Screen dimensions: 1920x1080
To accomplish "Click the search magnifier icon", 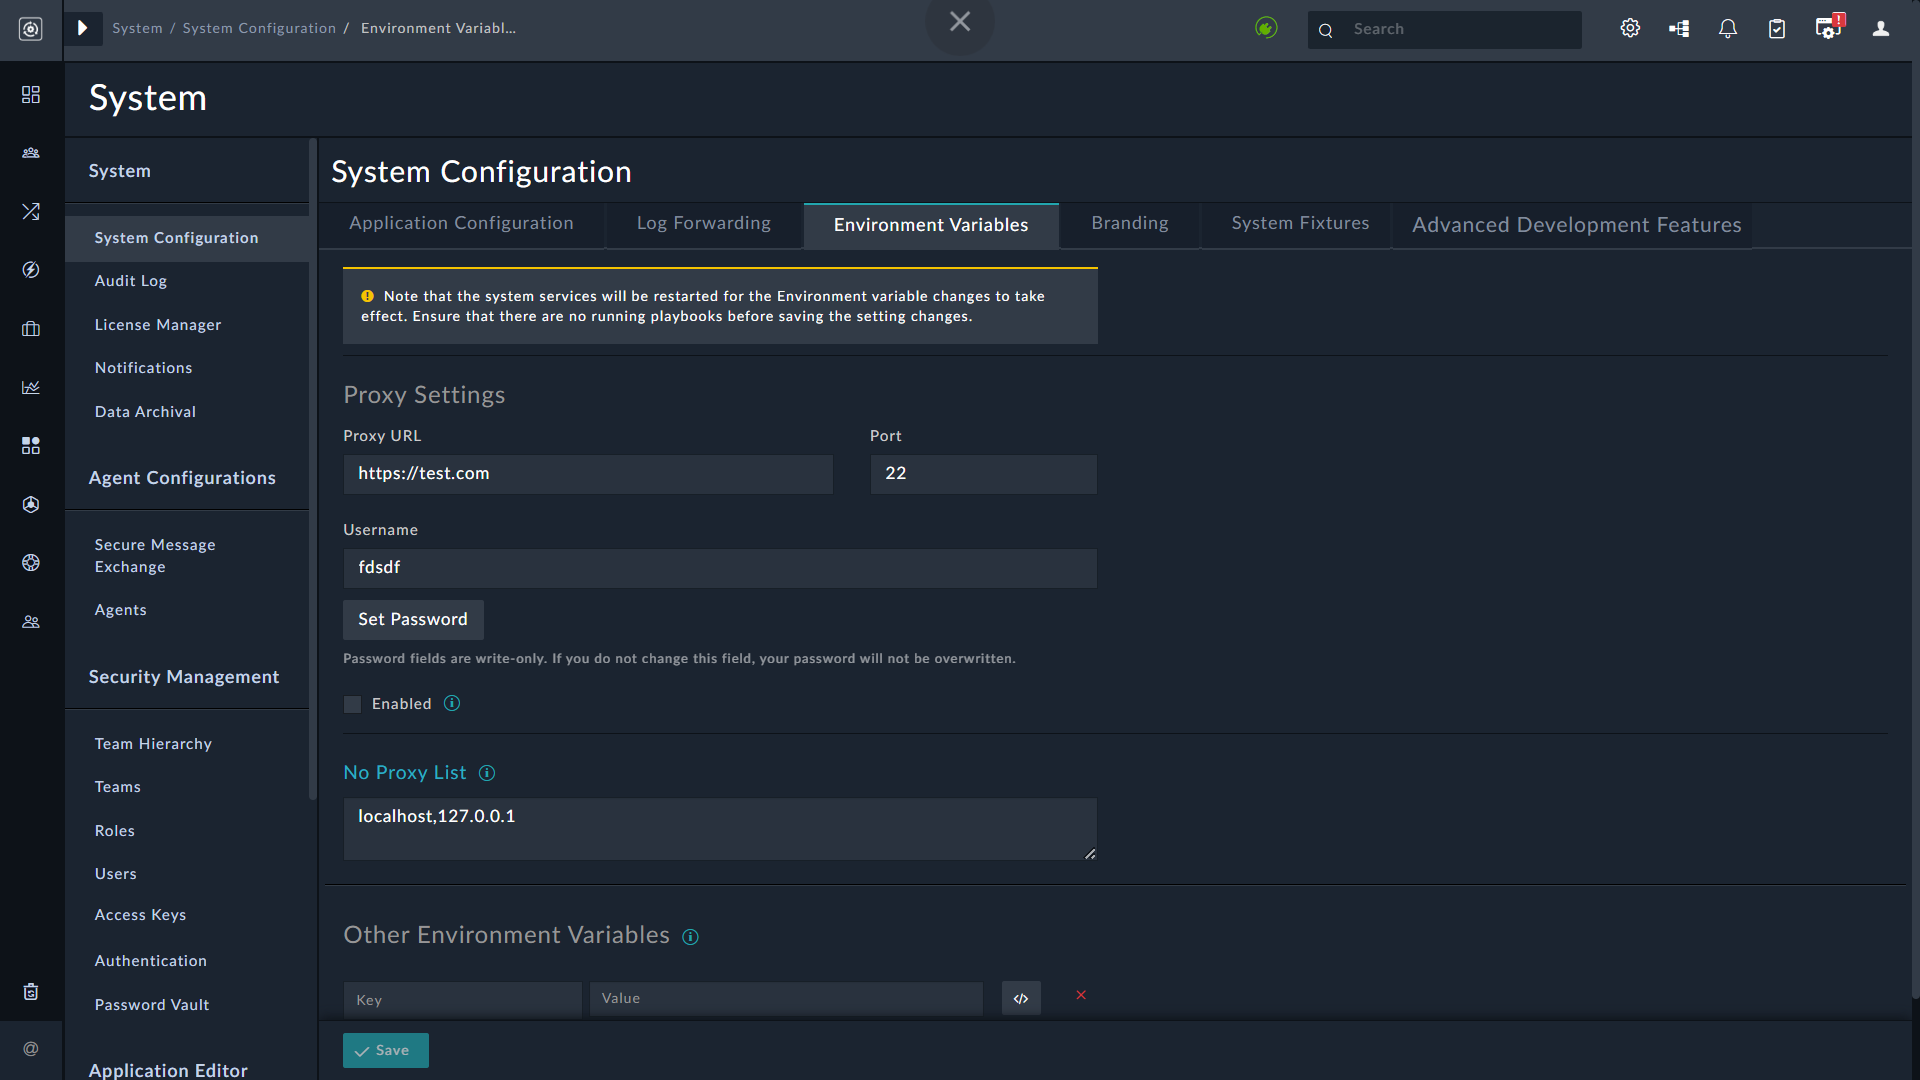I will (x=1326, y=30).
